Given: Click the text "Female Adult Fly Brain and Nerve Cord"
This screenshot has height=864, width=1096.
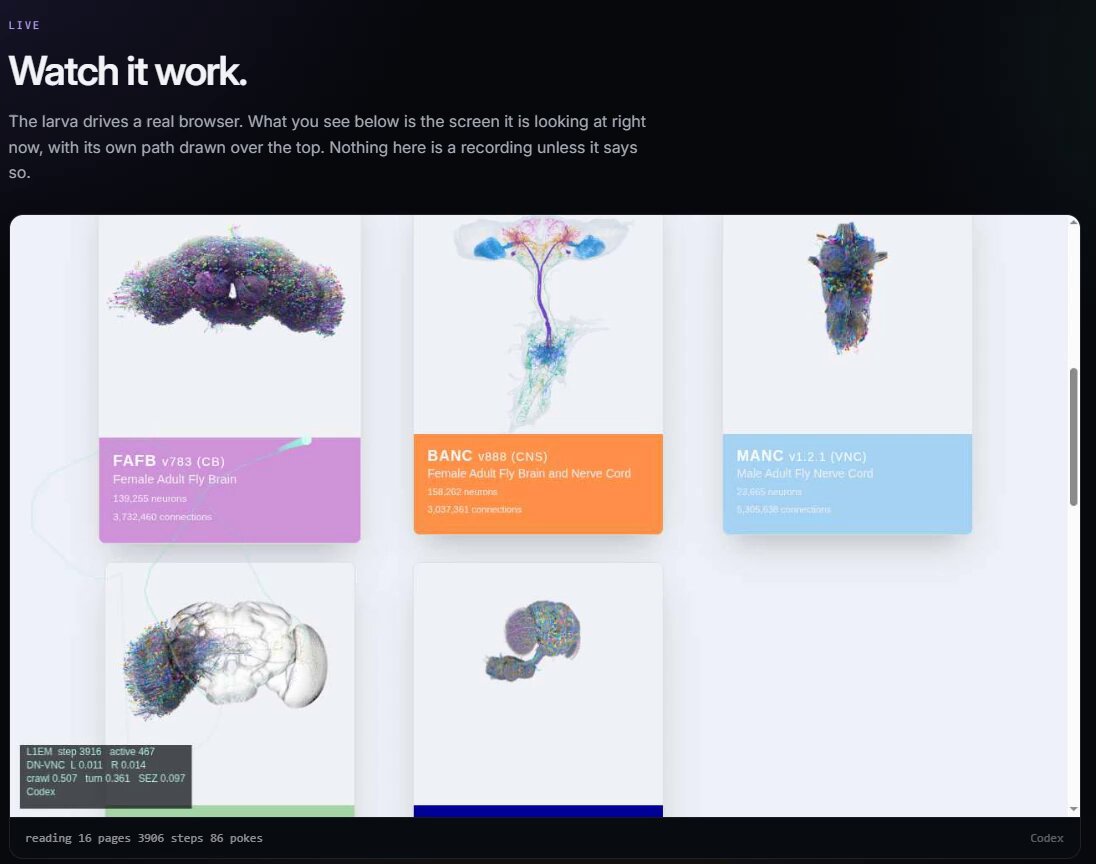Looking at the screenshot, I should (x=528, y=473).
